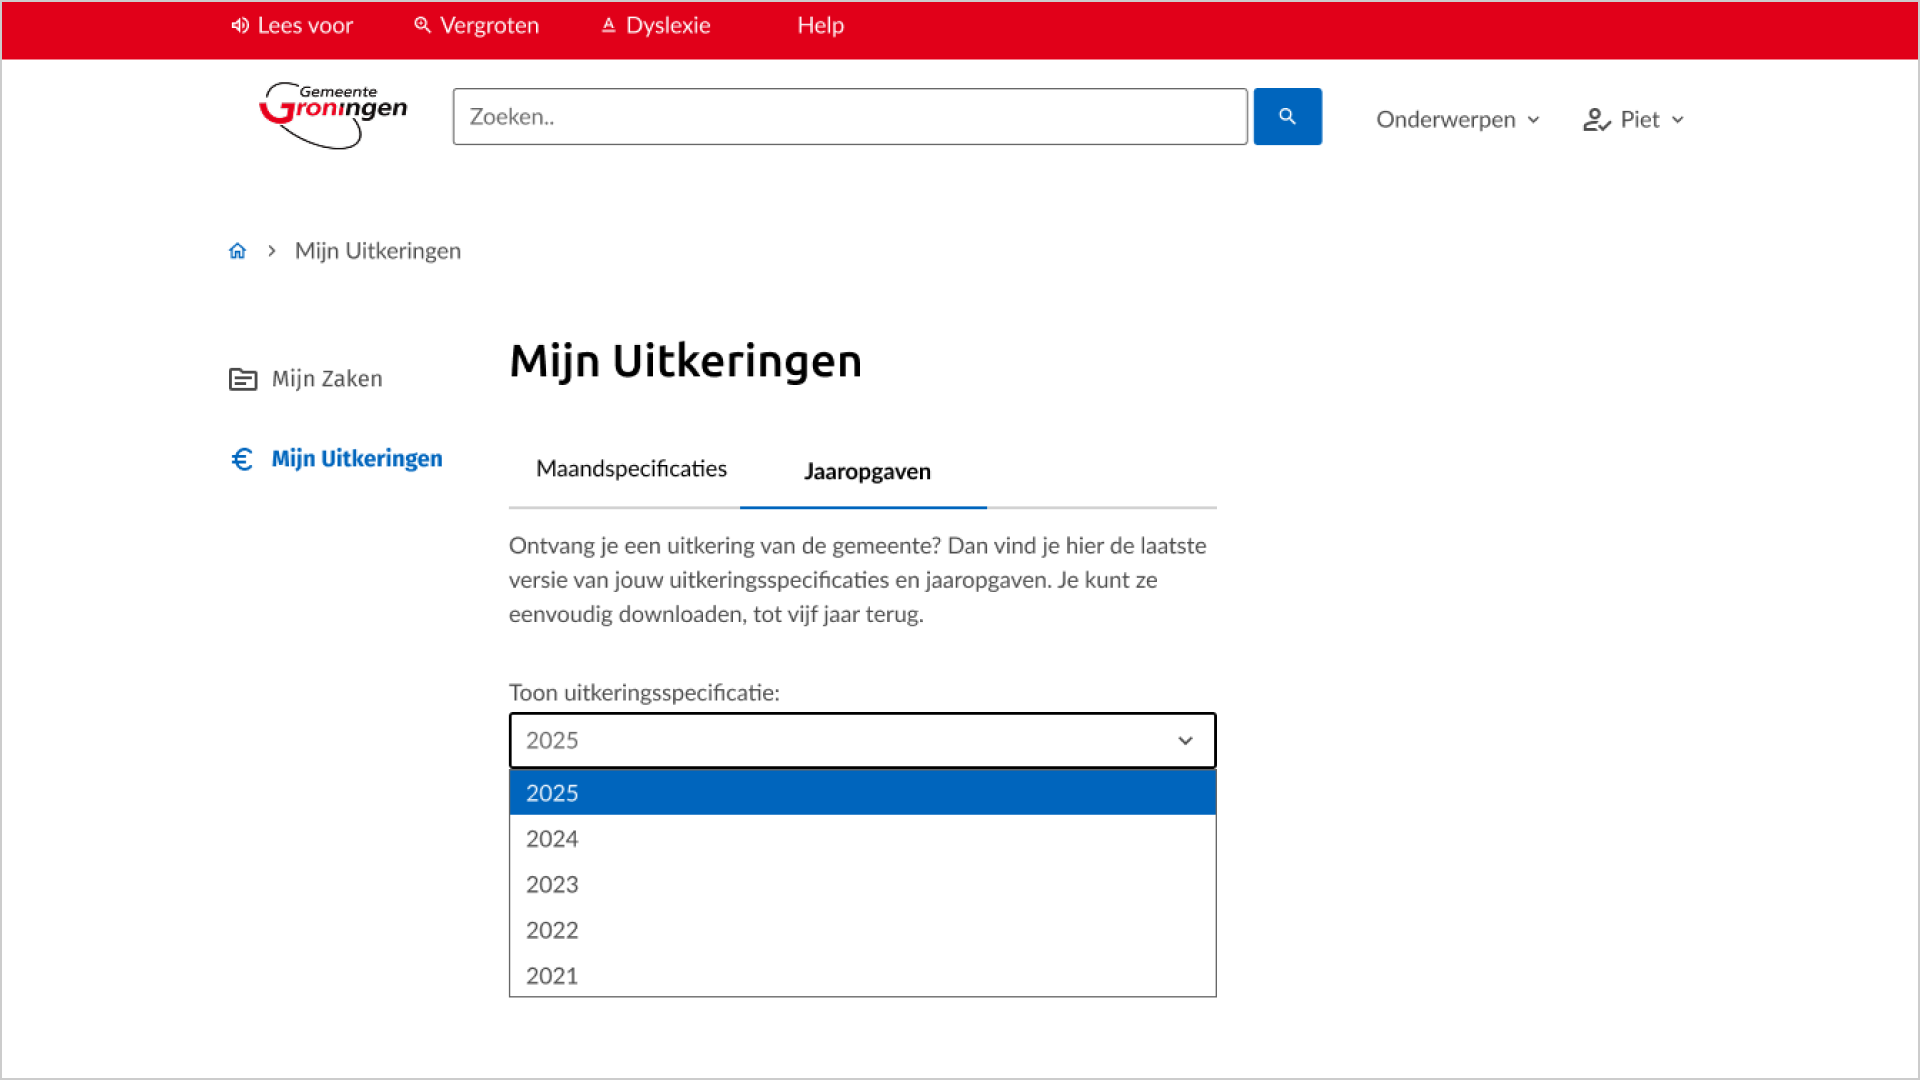Expand the Onderwerpen menu
Image resolution: width=1920 pixels, height=1080 pixels.
(x=1458, y=120)
